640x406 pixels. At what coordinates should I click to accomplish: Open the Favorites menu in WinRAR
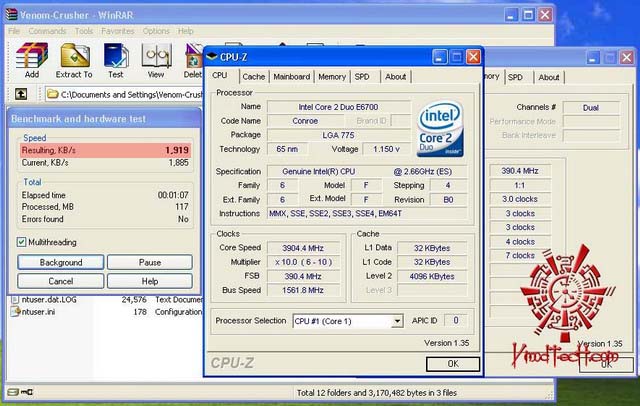point(118,31)
